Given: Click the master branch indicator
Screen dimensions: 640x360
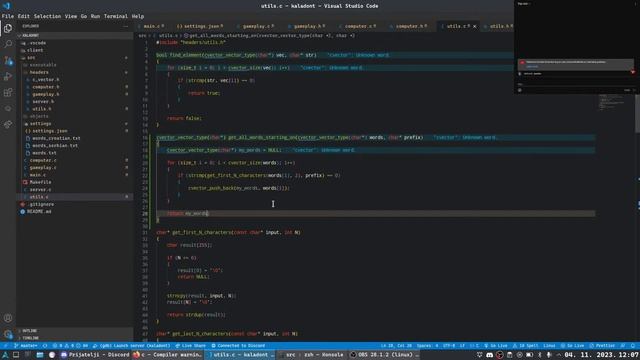Looking at the screenshot, I should tap(25, 346).
